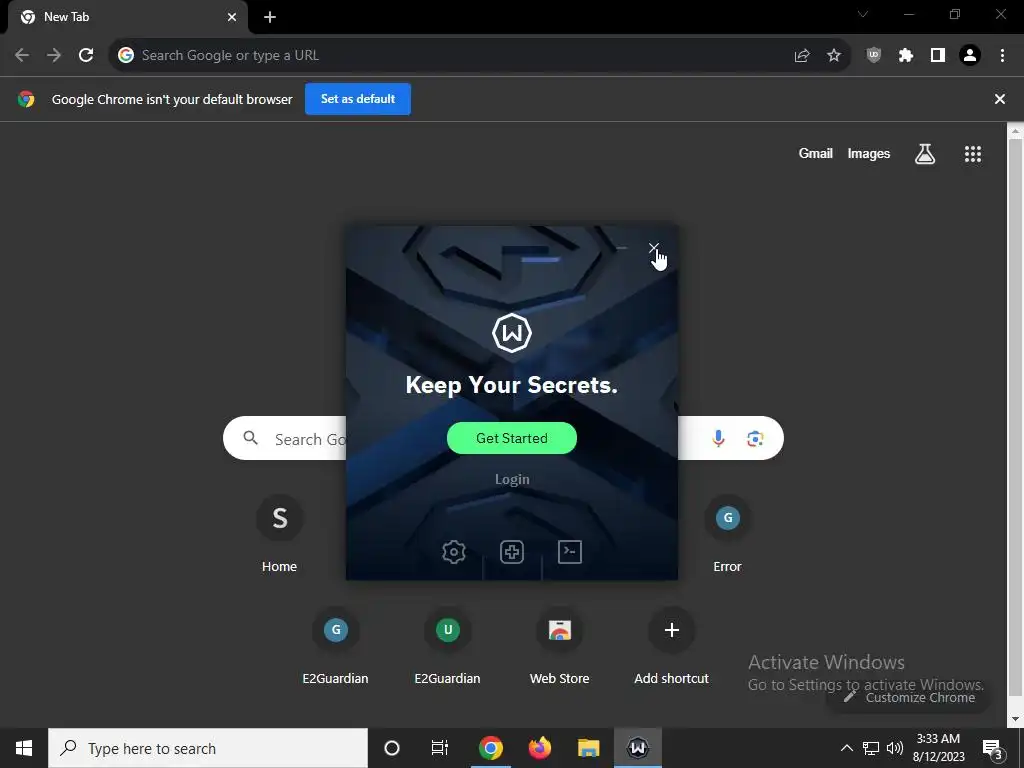Image resolution: width=1024 pixels, height=768 pixels.
Task: Open Windows notification center
Action: (993, 748)
